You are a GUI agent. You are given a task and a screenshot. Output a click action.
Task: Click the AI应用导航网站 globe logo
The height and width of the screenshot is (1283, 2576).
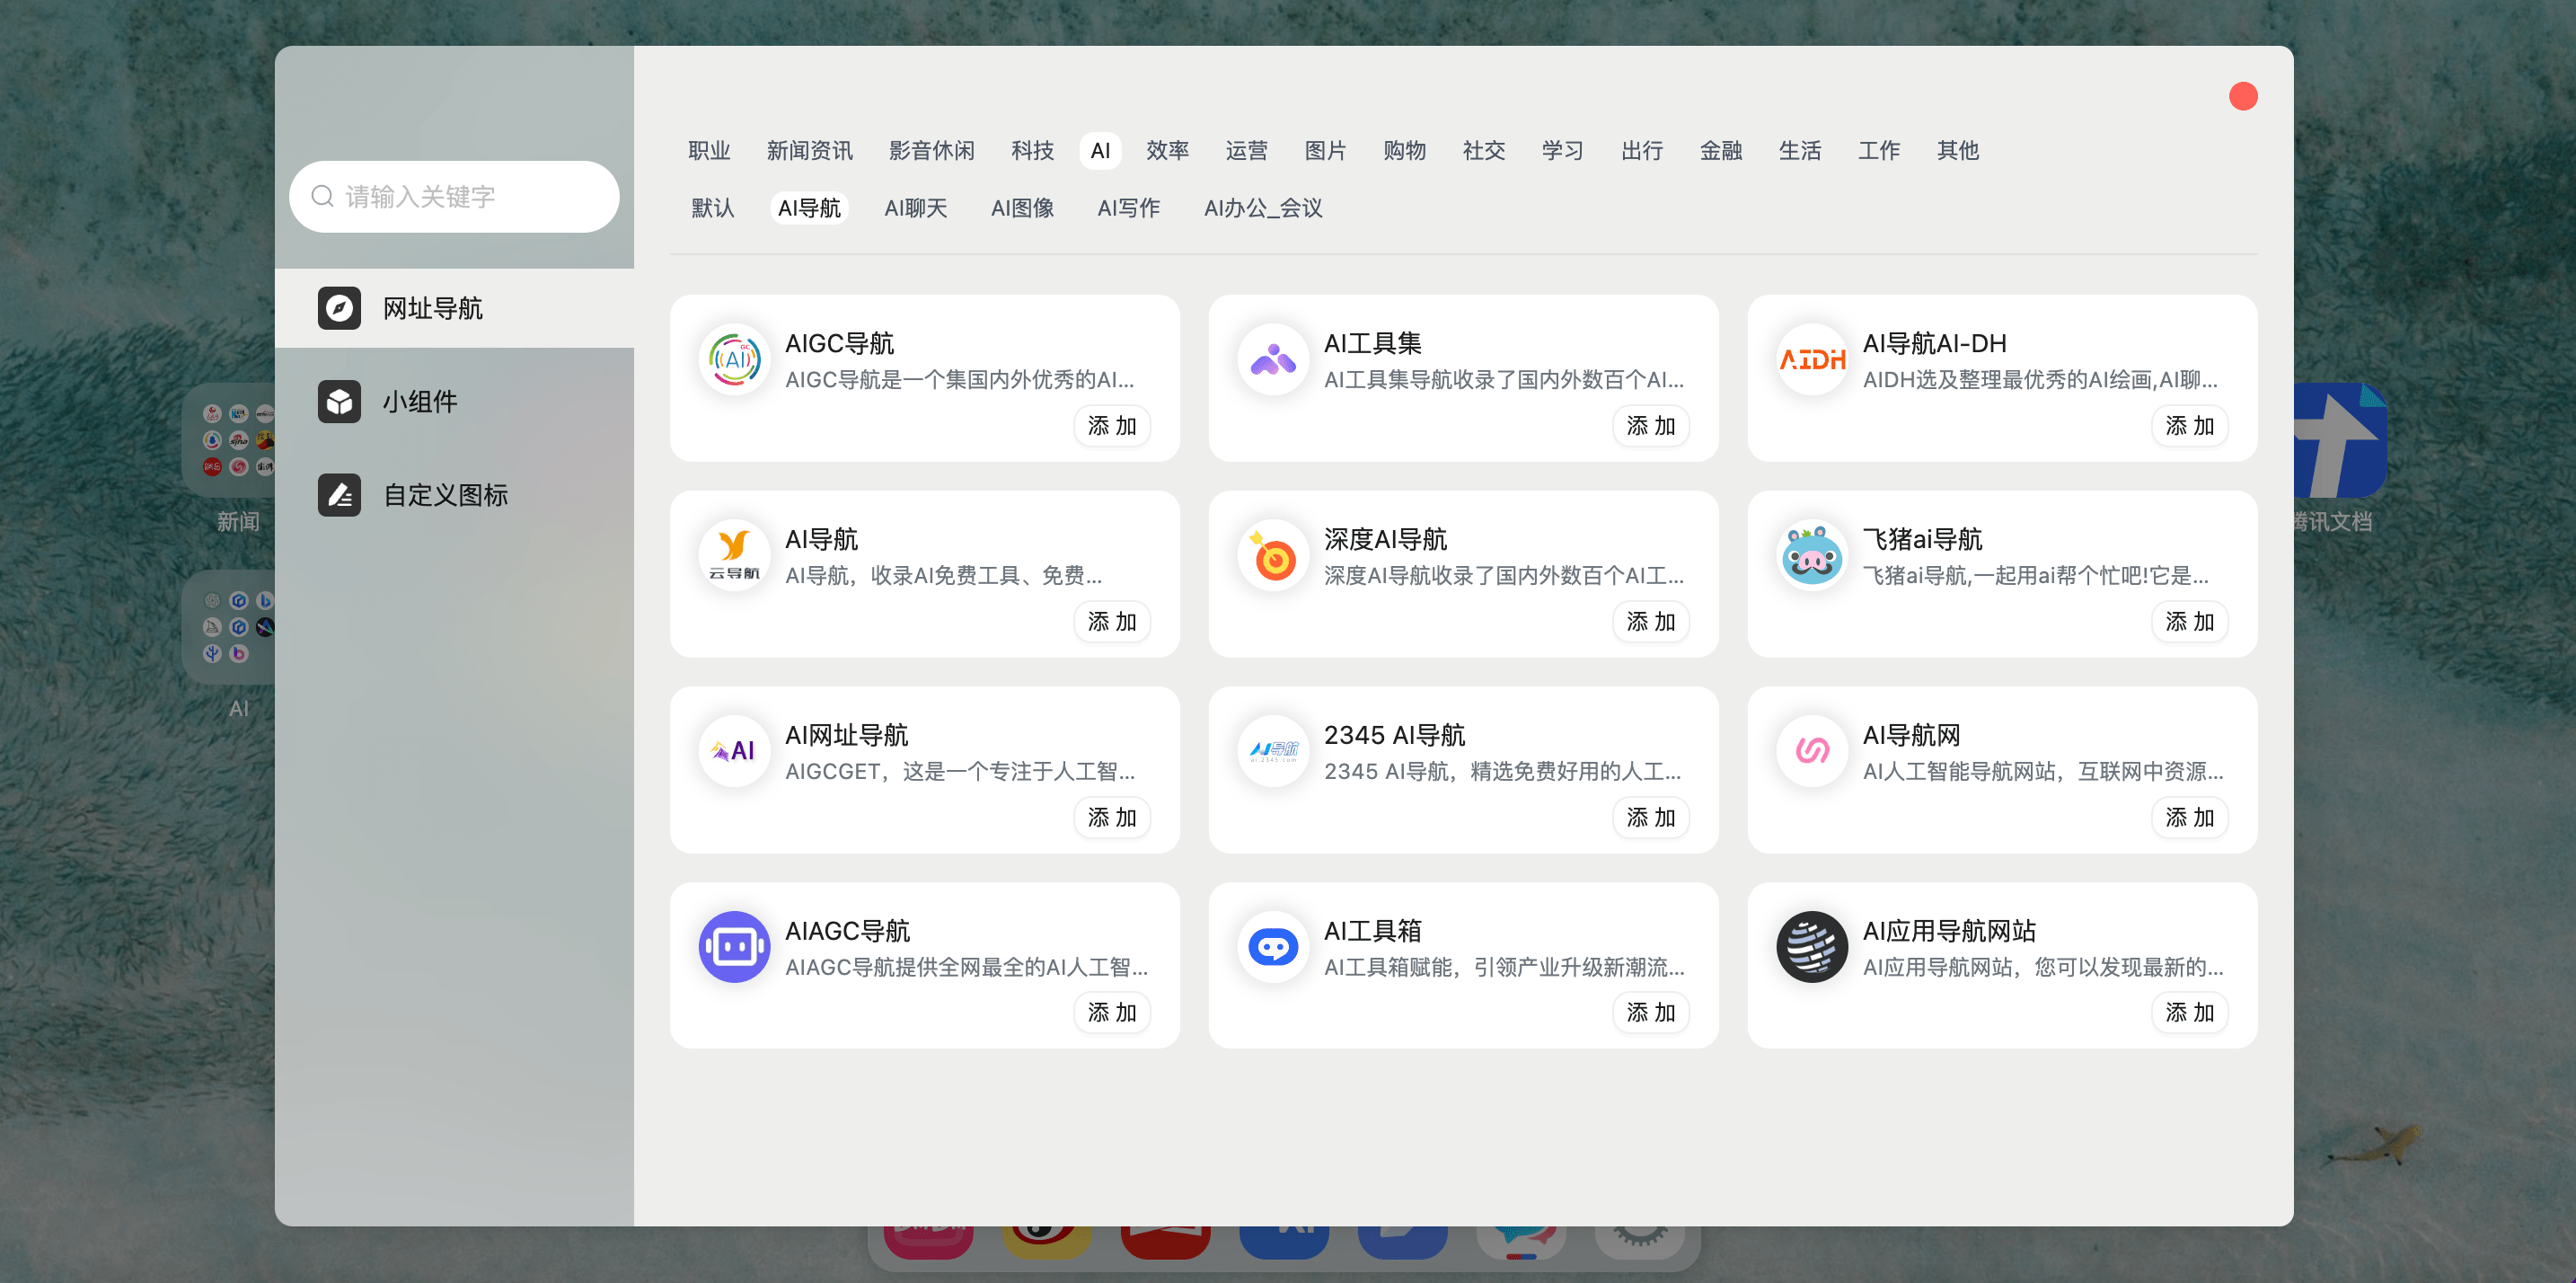pyautogui.click(x=1812, y=946)
